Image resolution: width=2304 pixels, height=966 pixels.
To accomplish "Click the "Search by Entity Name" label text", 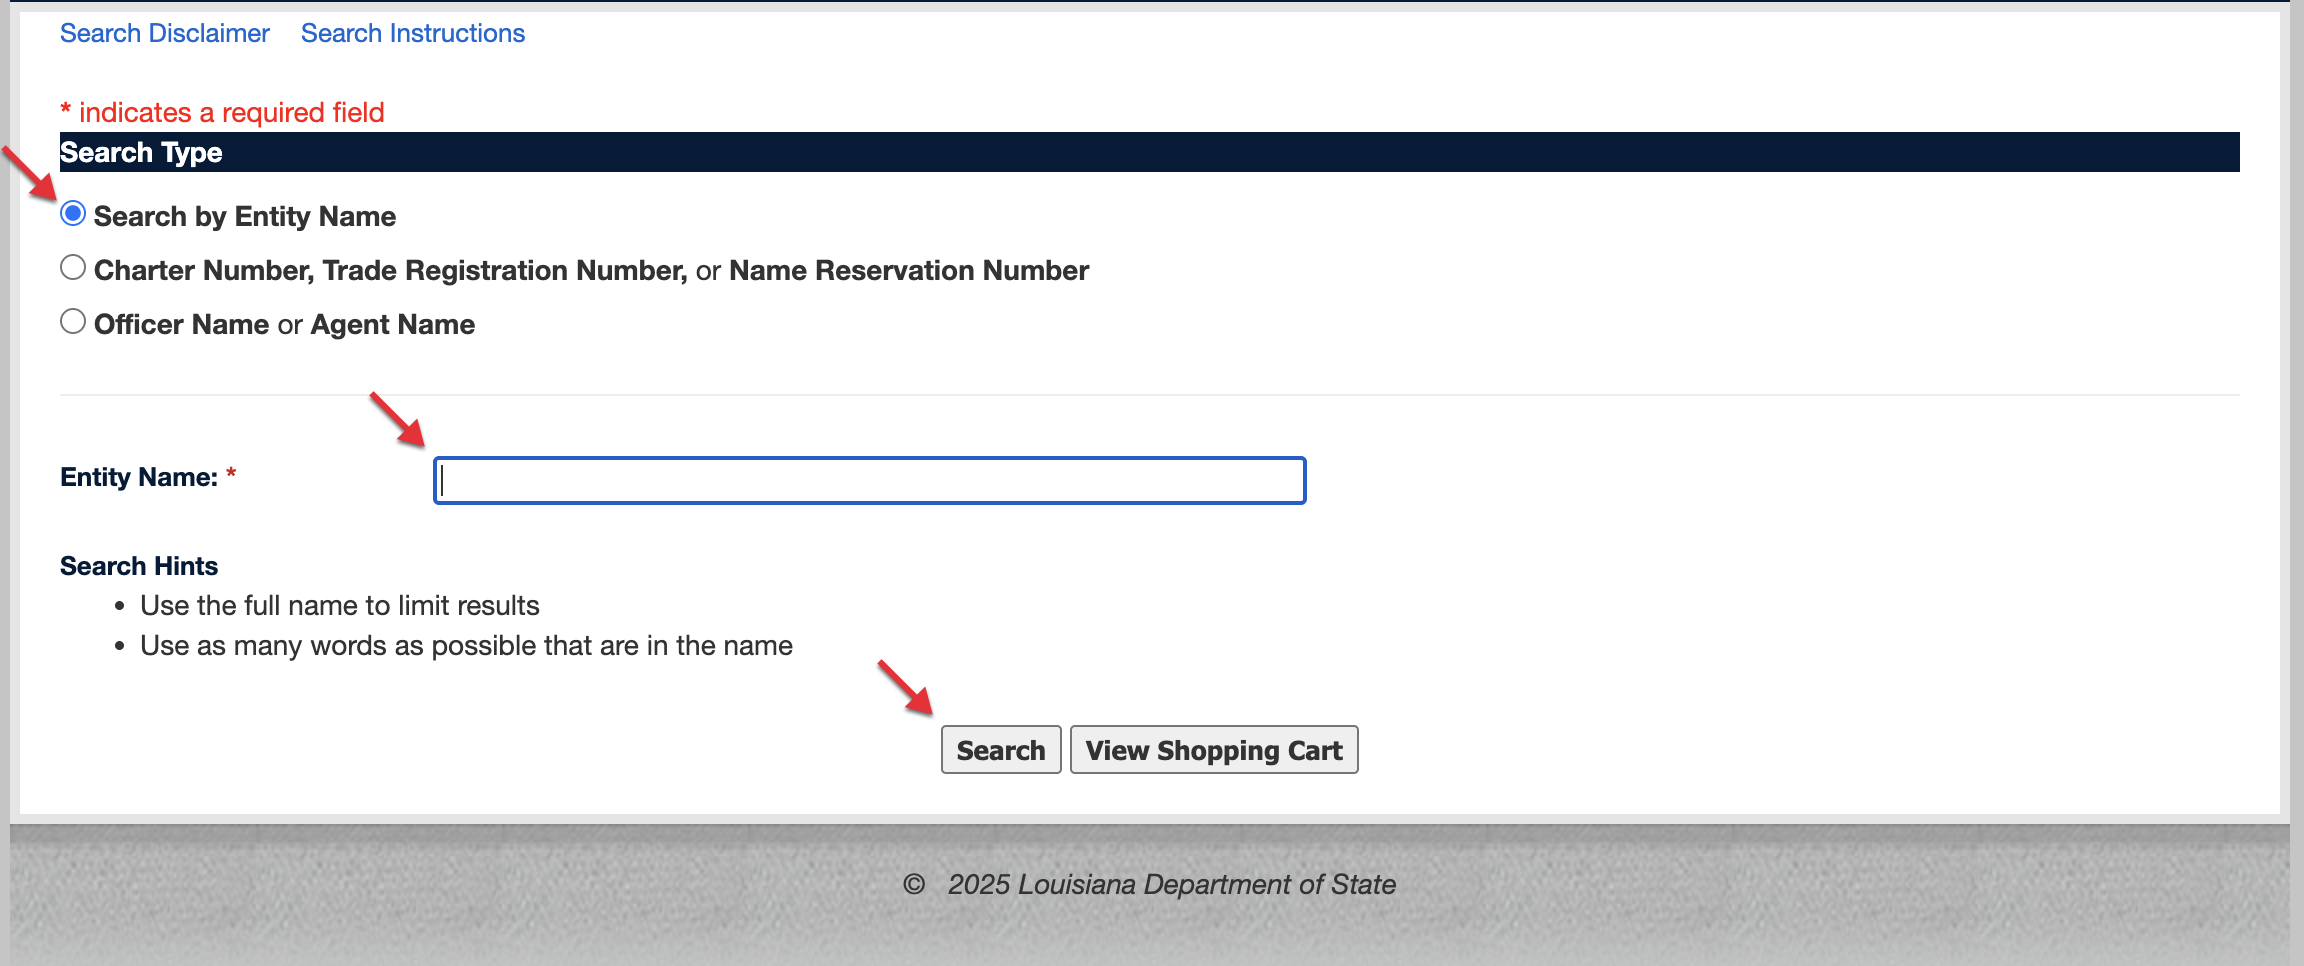I will (245, 216).
